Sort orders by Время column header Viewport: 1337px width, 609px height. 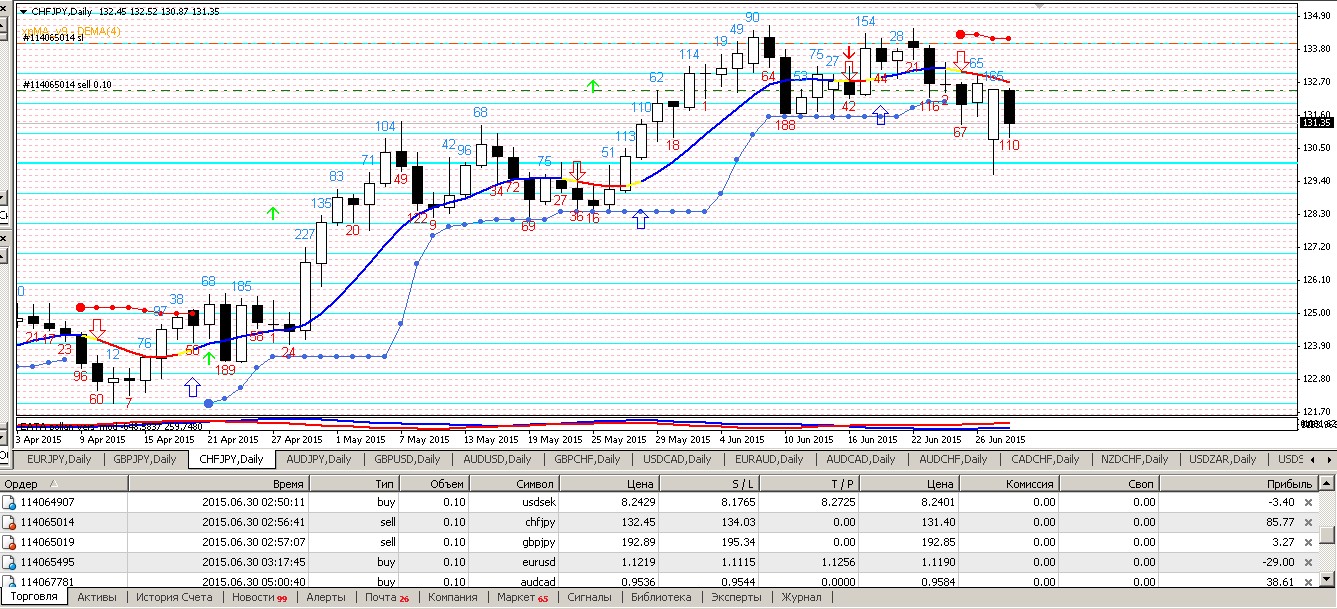coord(218,484)
